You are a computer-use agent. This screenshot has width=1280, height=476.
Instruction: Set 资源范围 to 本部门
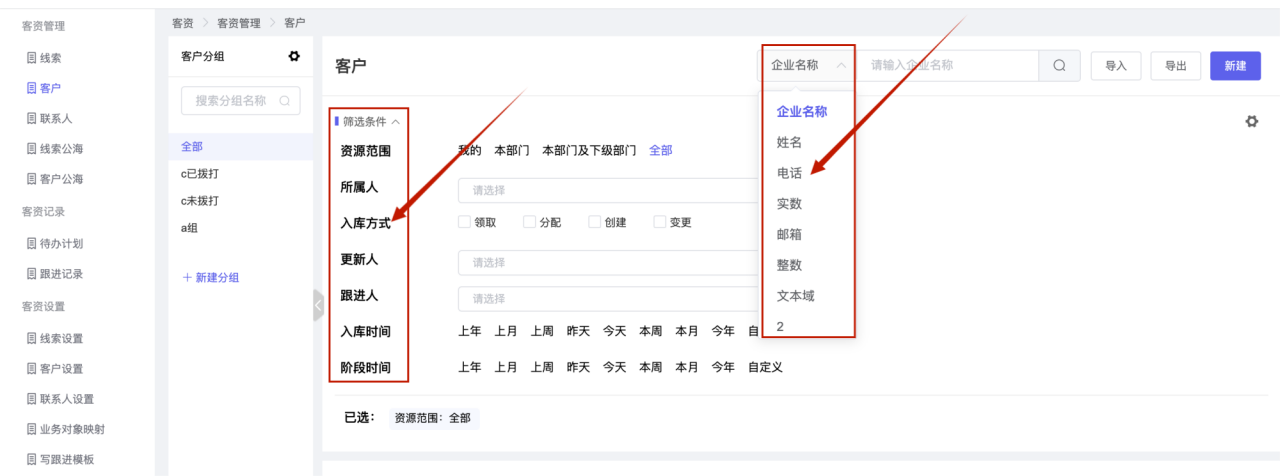point(512,150)
